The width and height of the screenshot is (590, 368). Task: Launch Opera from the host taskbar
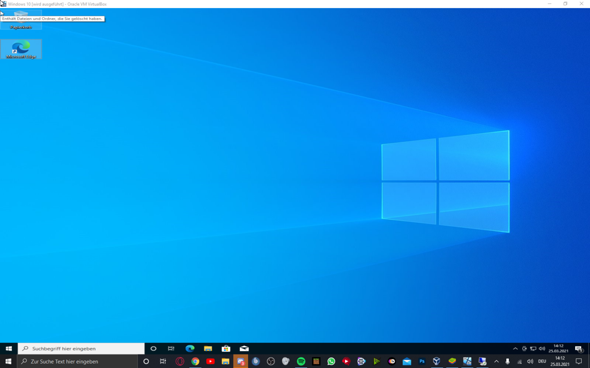coord(180,361)
